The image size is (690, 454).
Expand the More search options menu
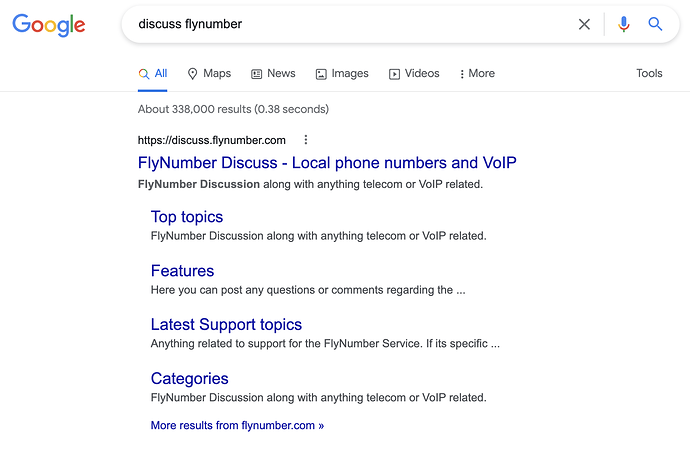(x=477, y=73)
